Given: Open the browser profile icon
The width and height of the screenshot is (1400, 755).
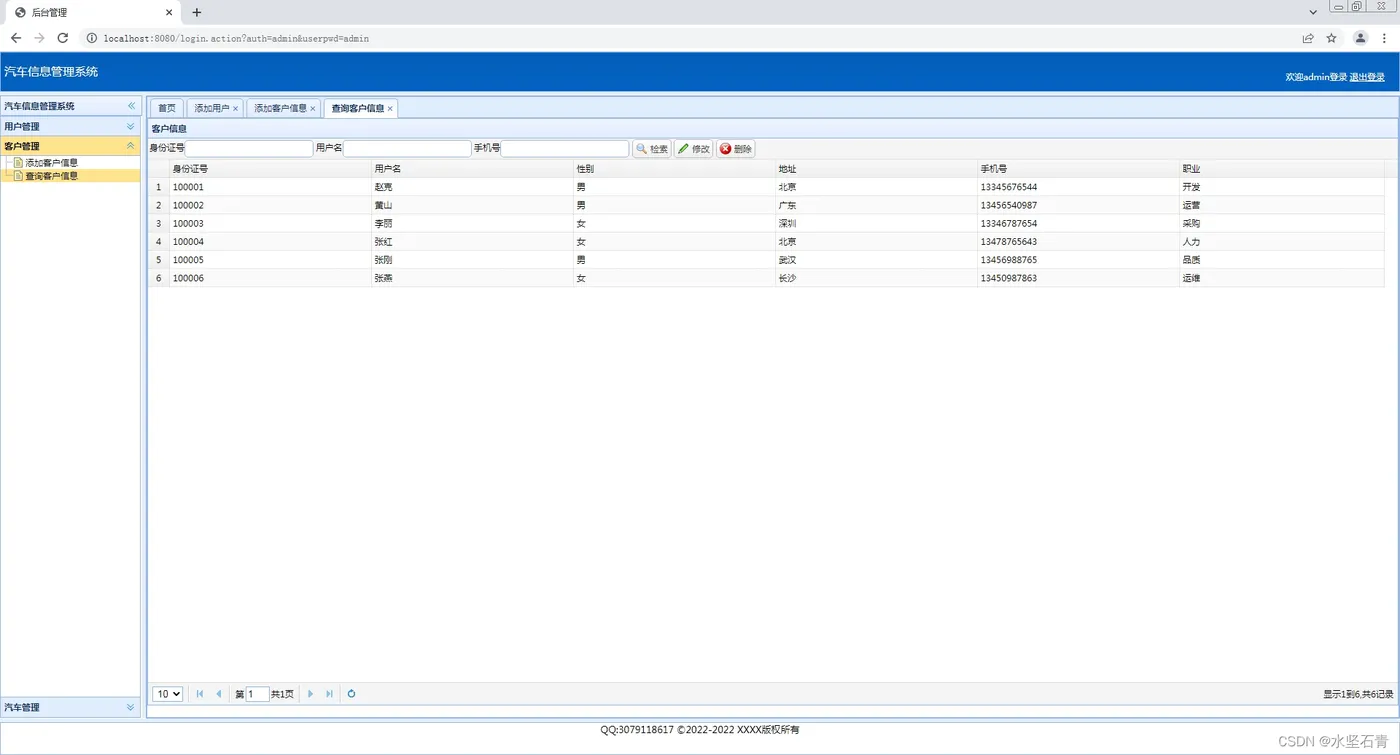Looking at the screenshot, I should 1360,38.
